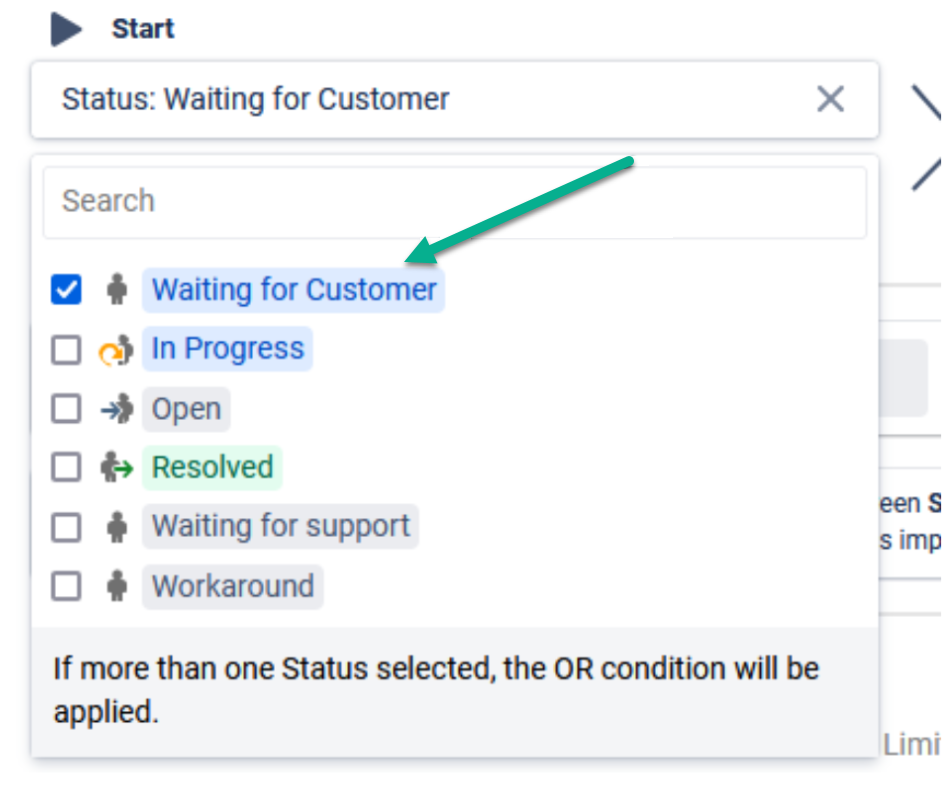Click the X to clear the status filter
The image size is (942, 791).
point(829,100)
